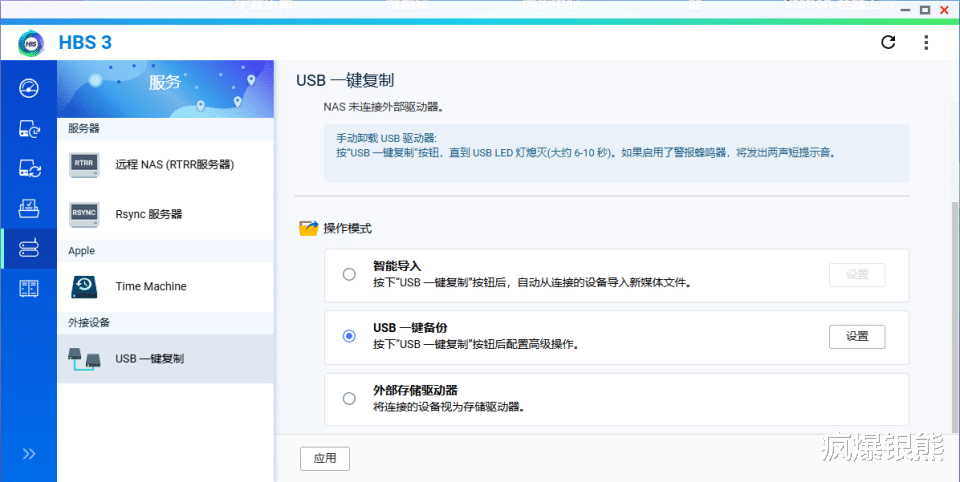Open Time Machine service
960x482 pixels.
coord(165,286)
